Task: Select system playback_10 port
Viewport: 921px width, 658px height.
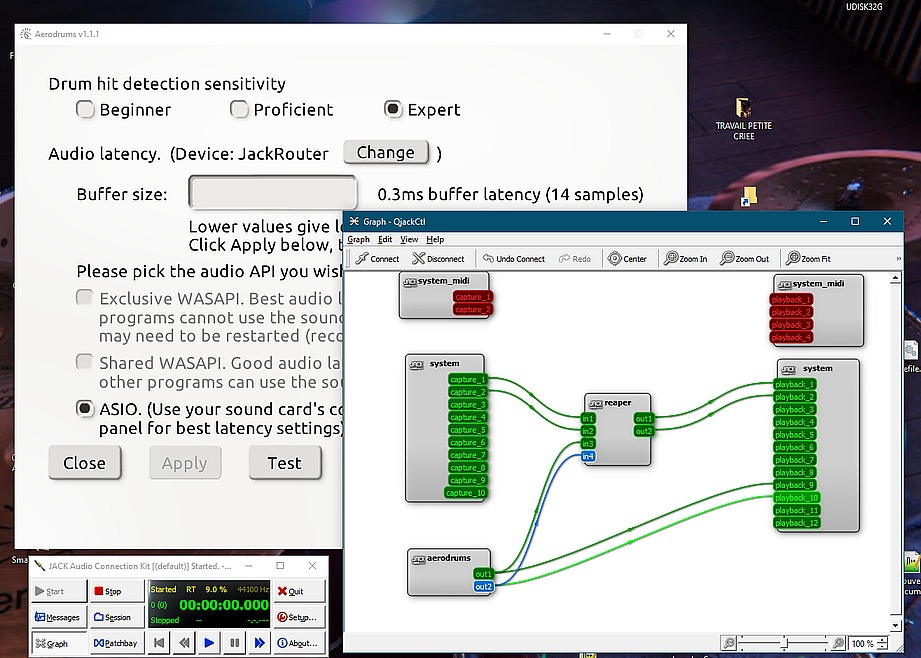Action: click(x=796, y=498)
